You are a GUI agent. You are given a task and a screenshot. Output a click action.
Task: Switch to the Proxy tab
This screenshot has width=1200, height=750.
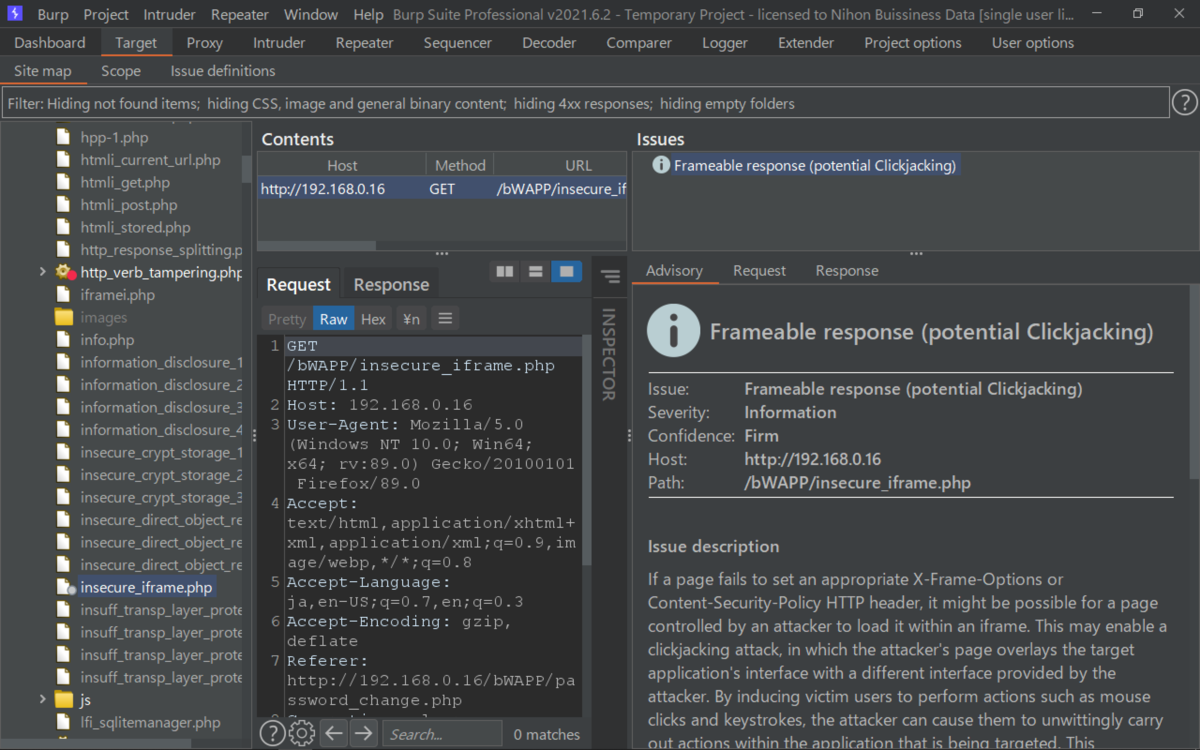point(205,43)
